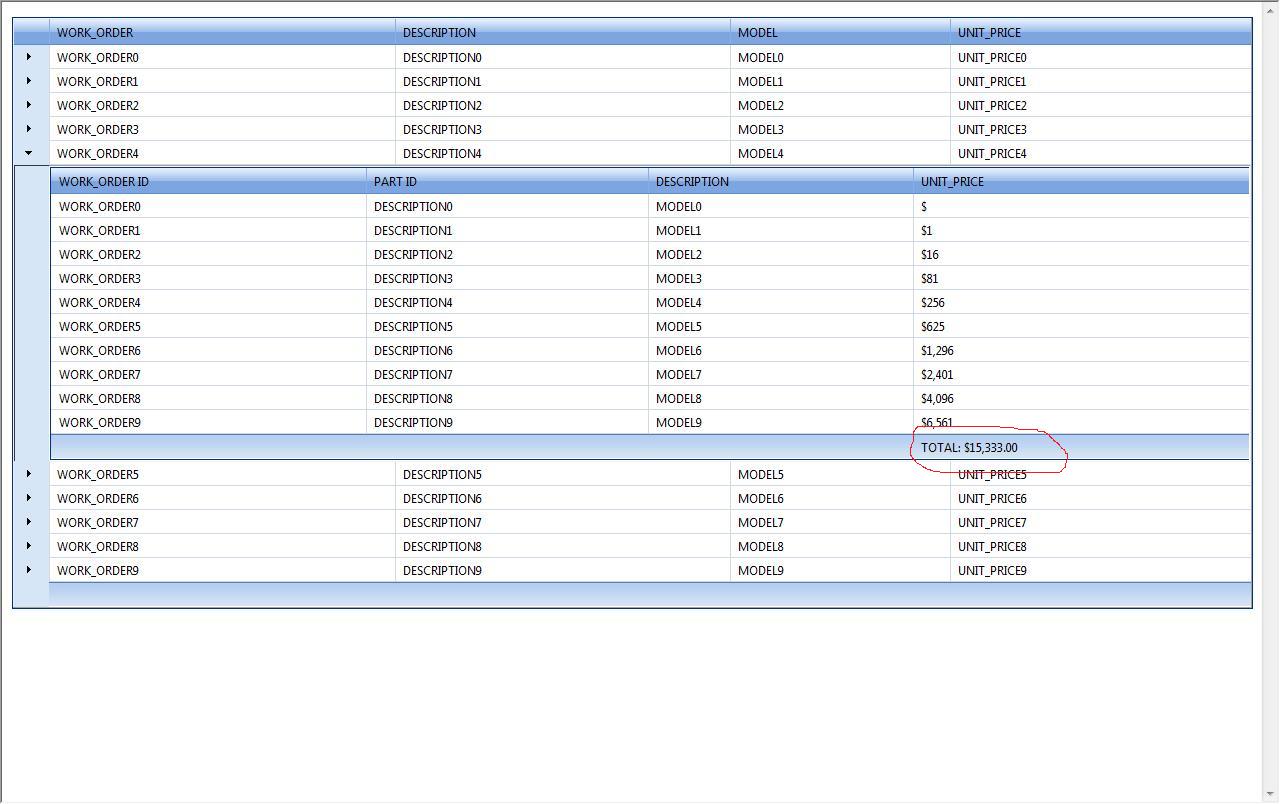
Task: Select MODEL9 in the outer grid
Action: pos(840,570)
